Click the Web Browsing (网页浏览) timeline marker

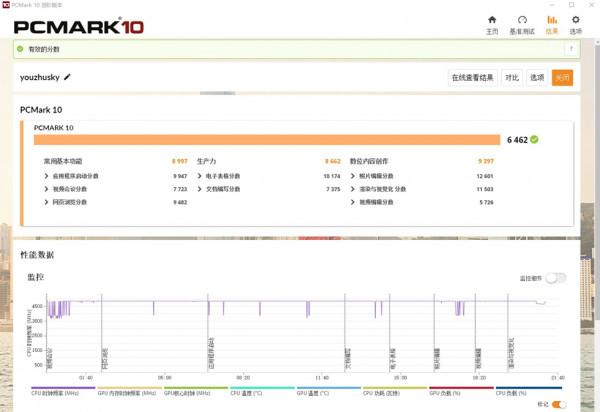tap(105, 359)
